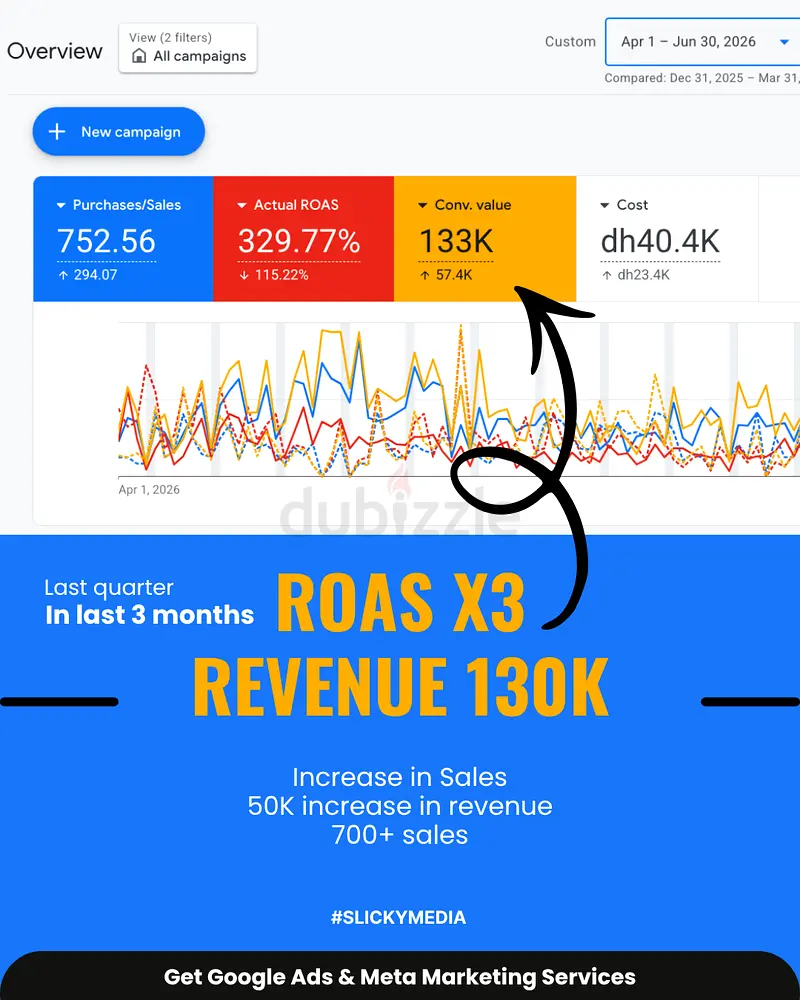
Task: Click the Overview page heading
Action: (x=55, y=51)
